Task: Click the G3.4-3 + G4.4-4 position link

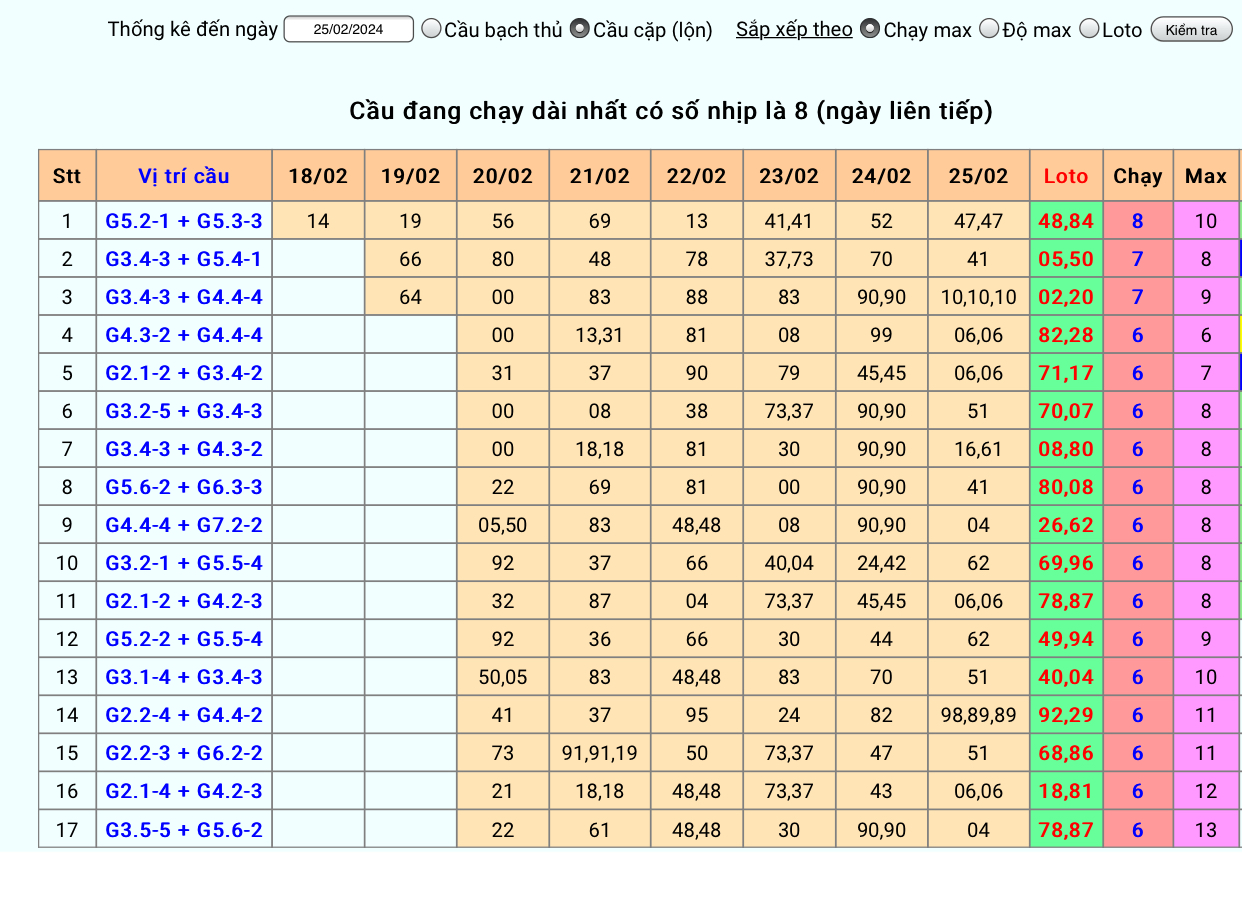Action: (184, 297)
